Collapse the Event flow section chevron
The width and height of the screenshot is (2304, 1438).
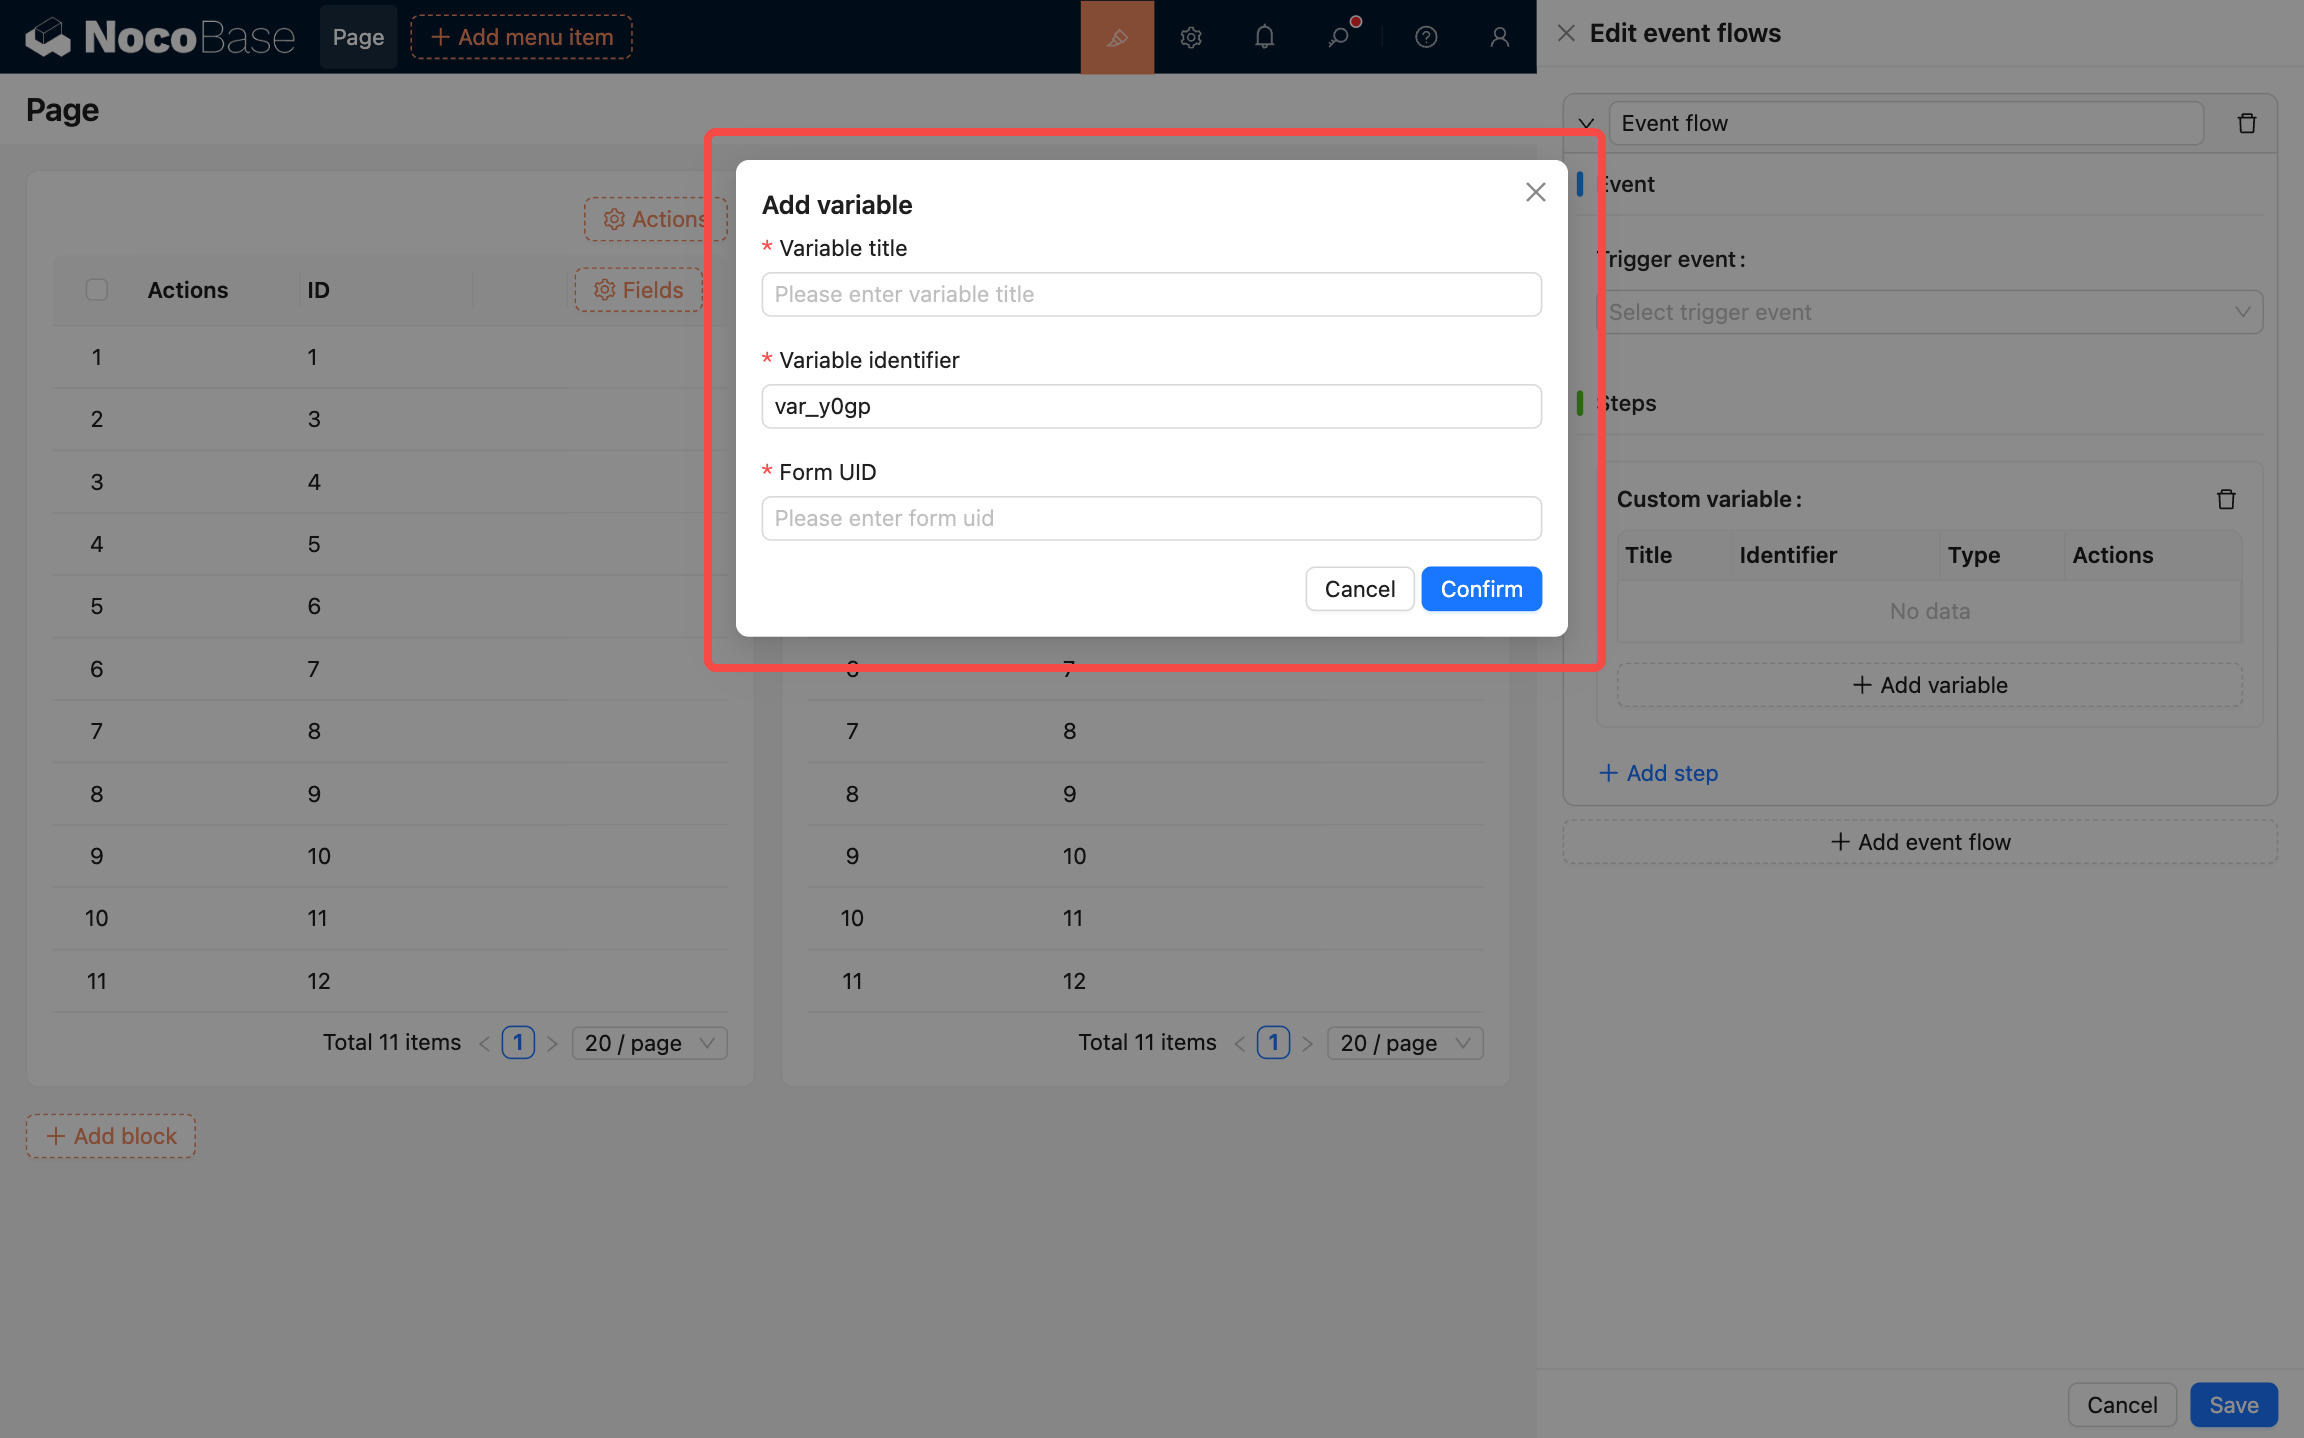1586,123
